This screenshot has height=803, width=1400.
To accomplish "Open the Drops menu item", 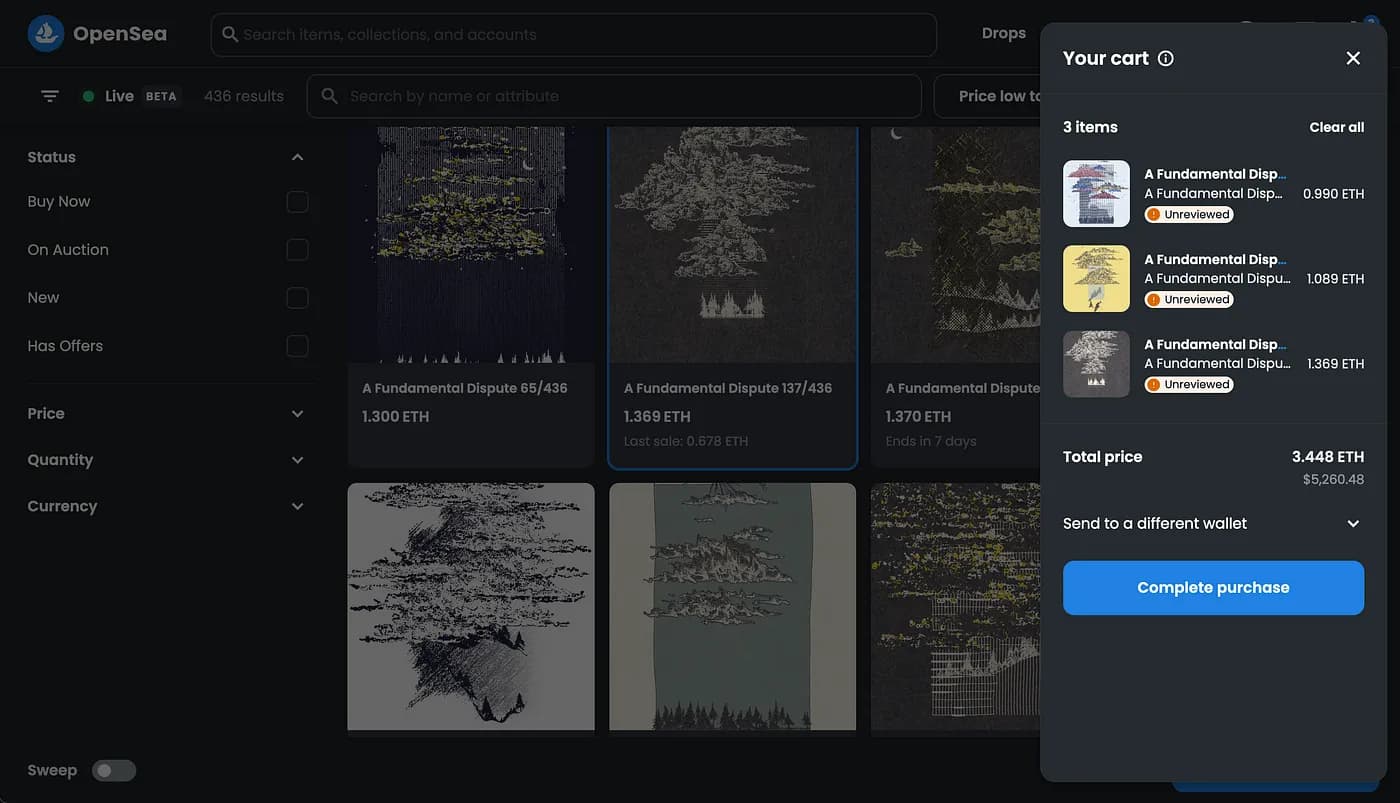I will pos(1003,34).
